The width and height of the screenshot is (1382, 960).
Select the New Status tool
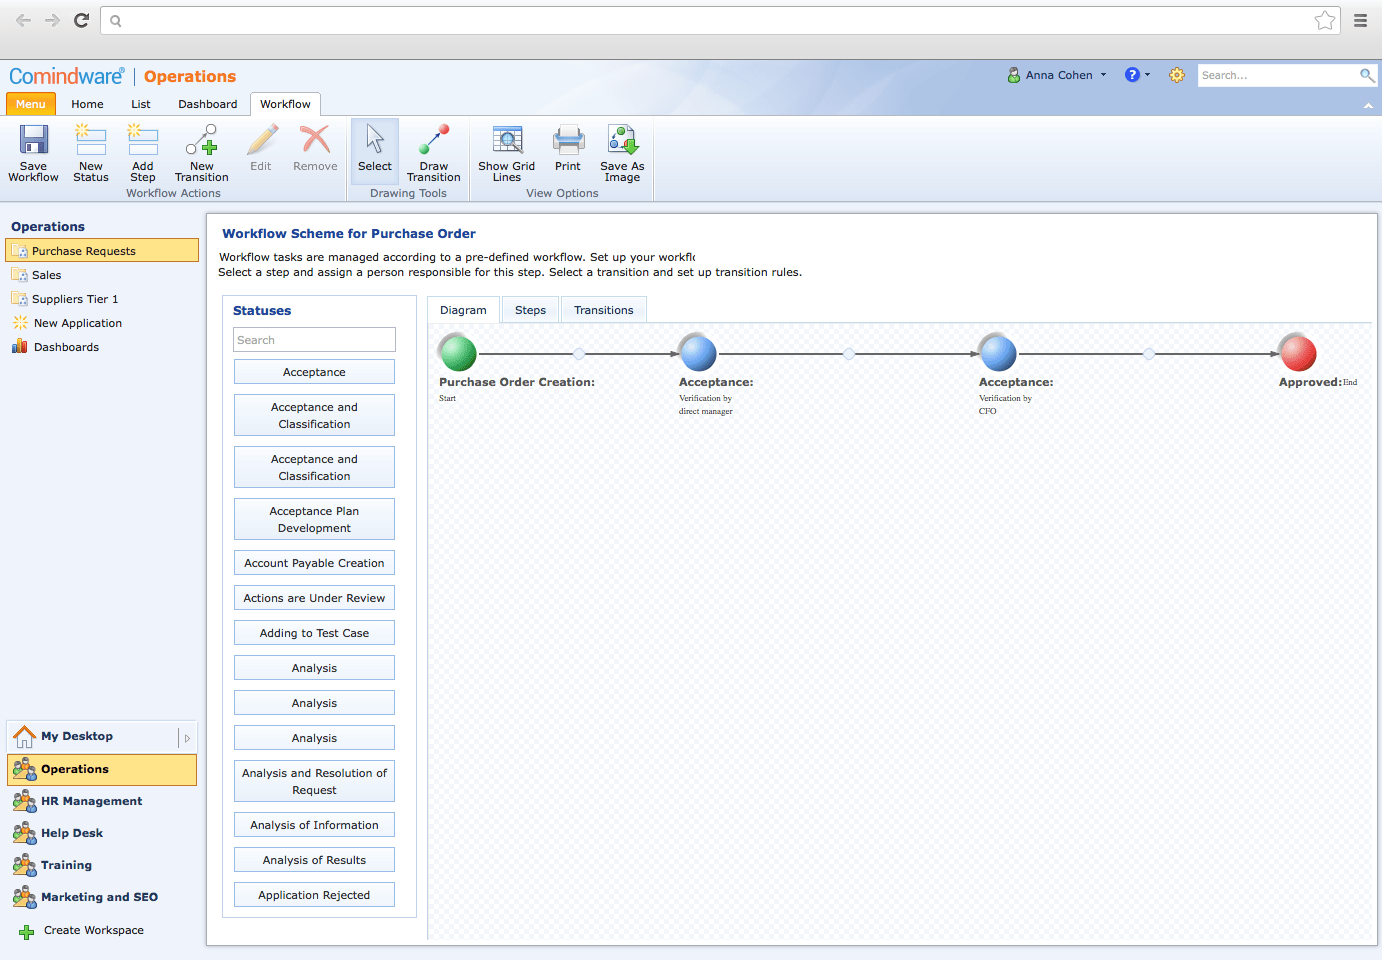click(90, 152)
